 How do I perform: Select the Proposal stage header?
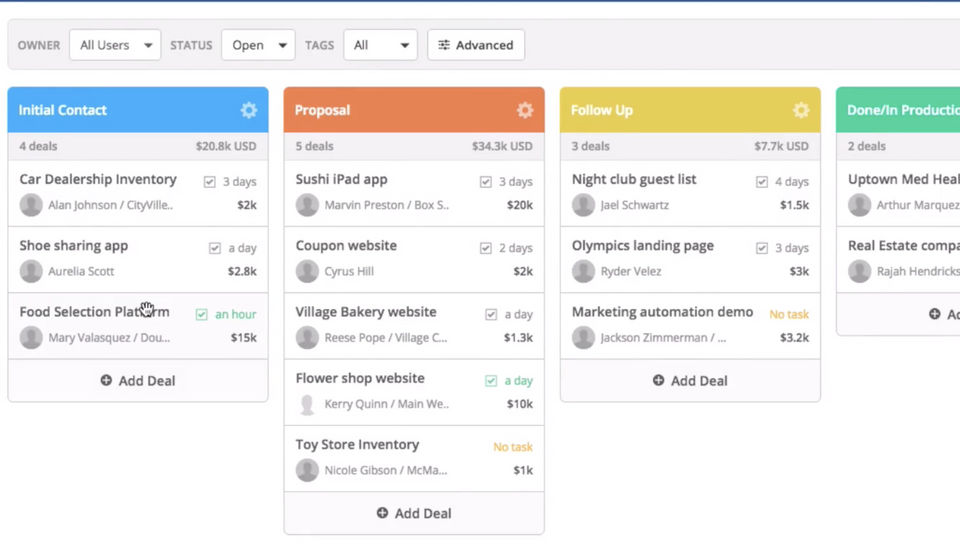click(x=414, y=110)
